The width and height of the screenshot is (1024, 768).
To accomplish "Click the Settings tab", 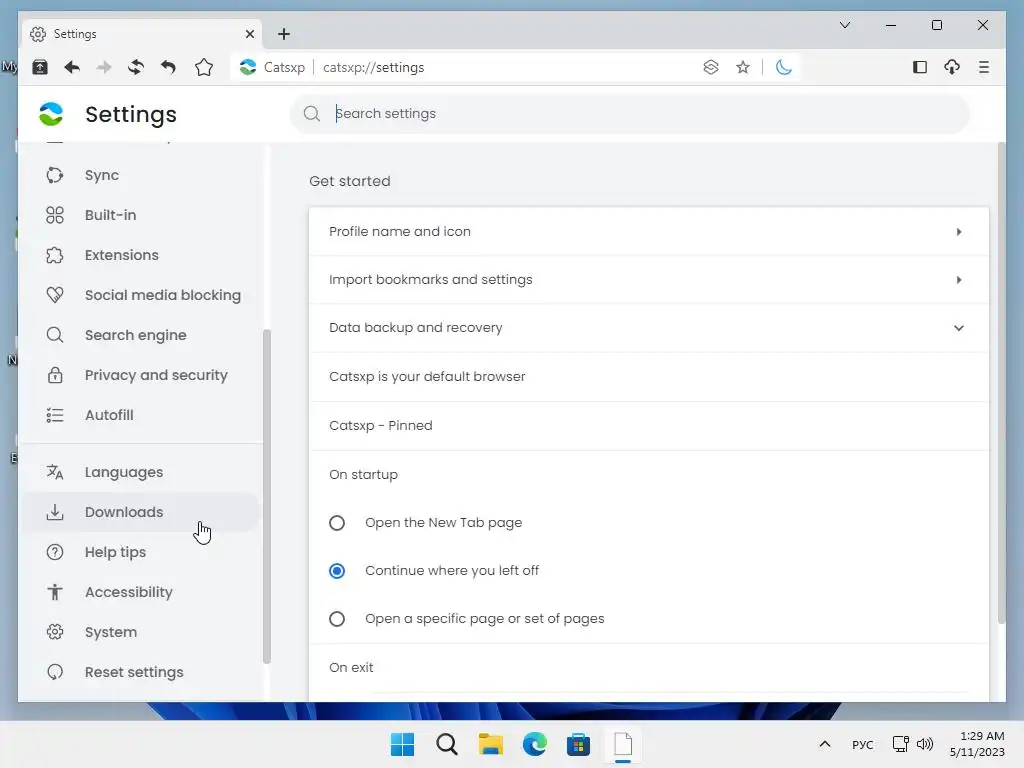I will click(142, 34).
